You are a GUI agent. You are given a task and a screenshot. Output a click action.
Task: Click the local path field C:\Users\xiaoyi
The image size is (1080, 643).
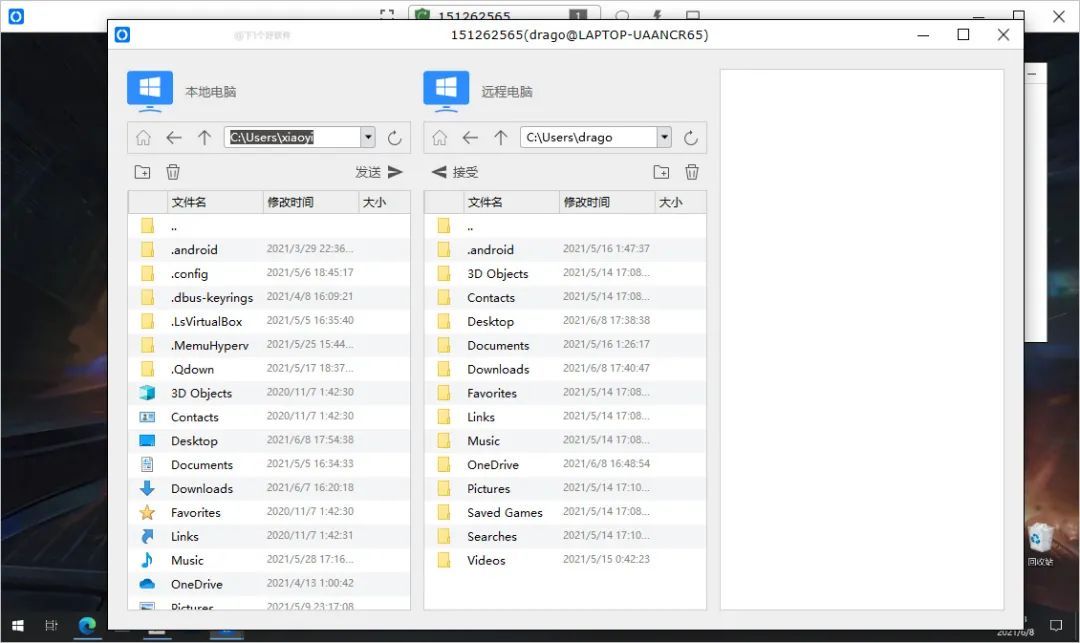coord(293,137)
